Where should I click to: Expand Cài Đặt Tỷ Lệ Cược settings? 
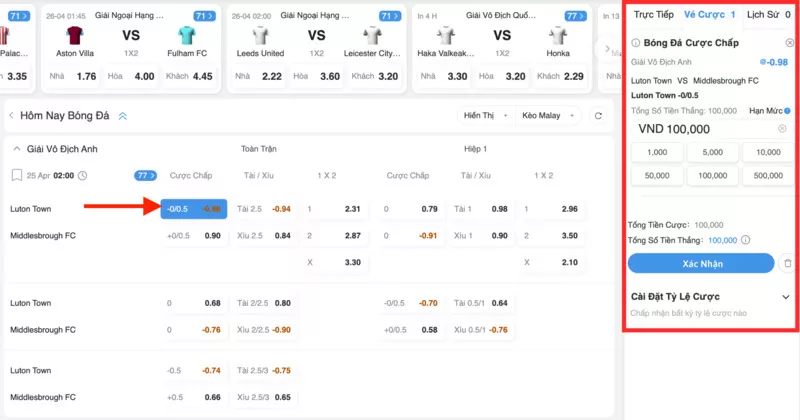coord(786,297)
